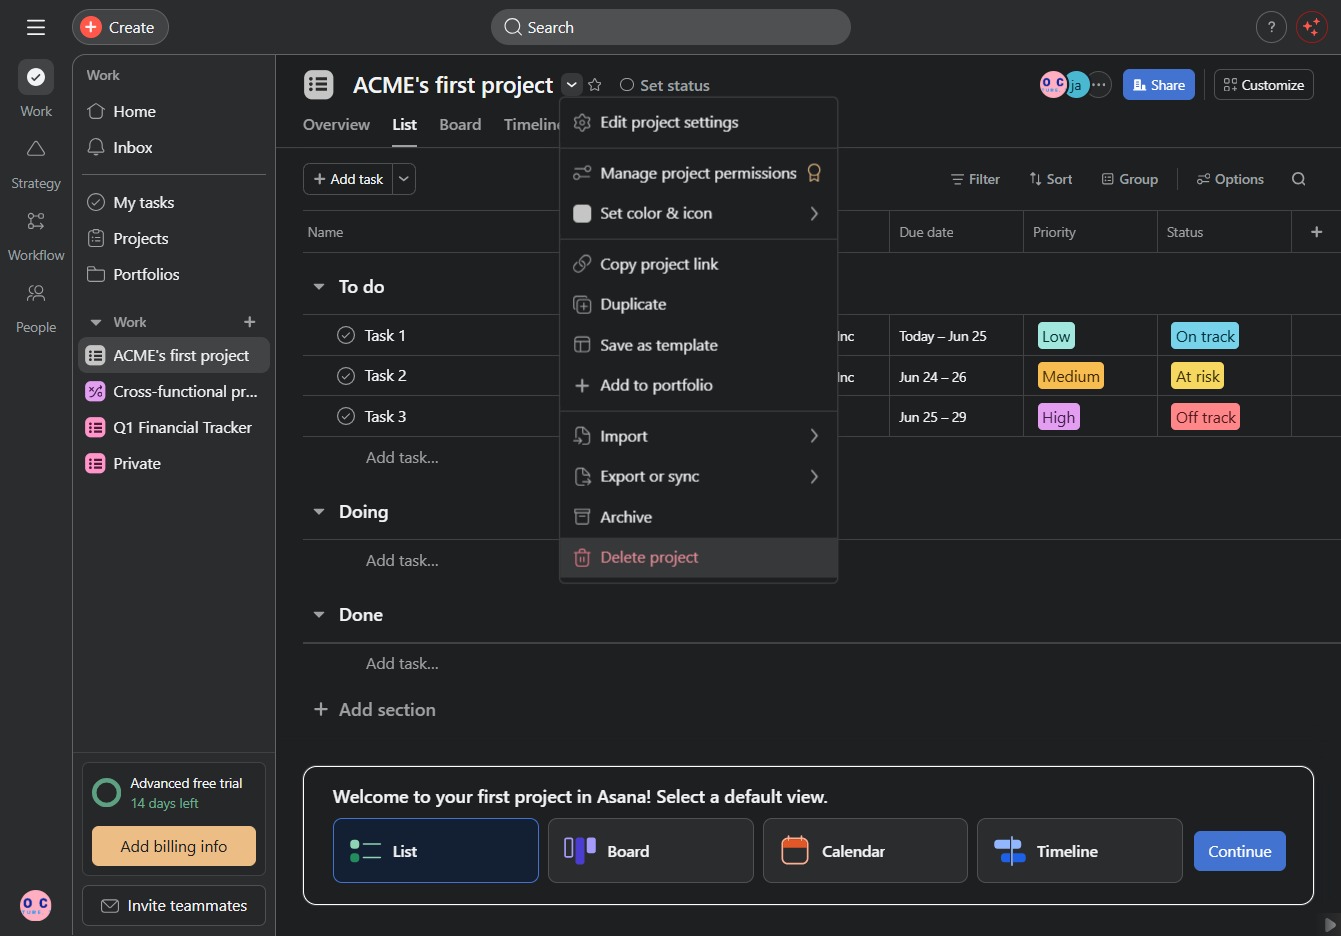Open the help question mark icon
1341x936 pixels.
click(1271, 27)
